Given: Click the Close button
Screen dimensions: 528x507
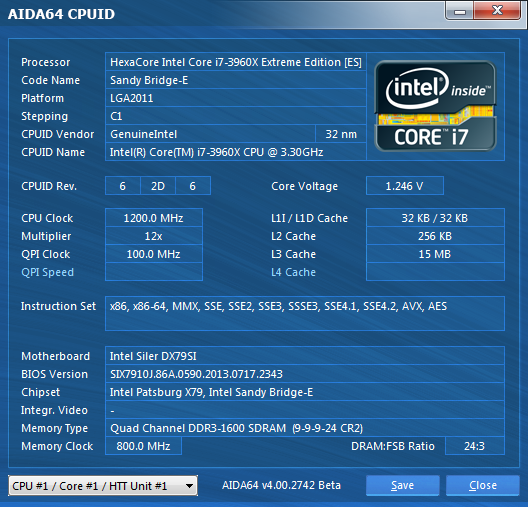Looking at the screenshot, I should pyautogui.click(x=483, y=485).
